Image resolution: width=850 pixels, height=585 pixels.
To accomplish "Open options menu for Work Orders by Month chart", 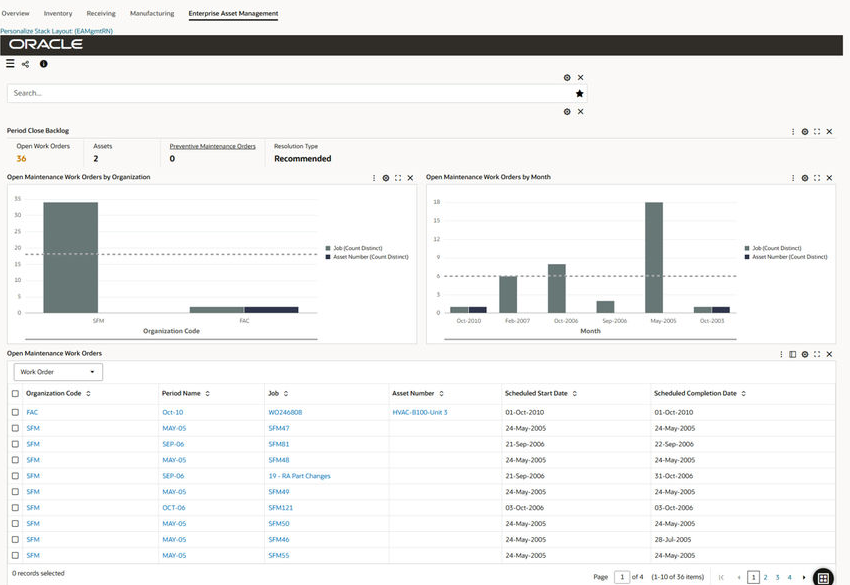I will pyautogui.click(x=793, y=178).
